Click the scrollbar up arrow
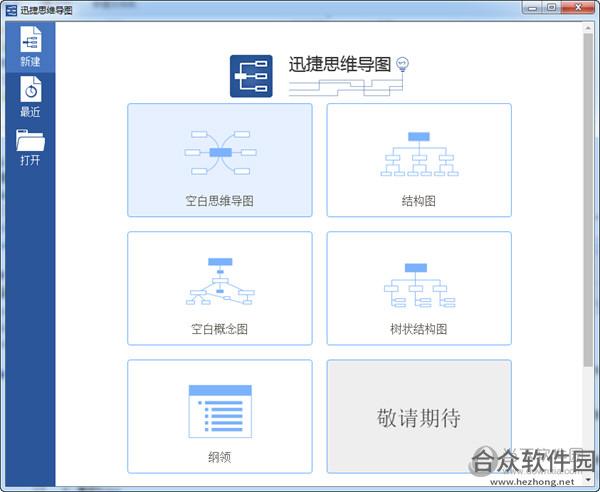600x492 pixels. (x=588, y=28)
